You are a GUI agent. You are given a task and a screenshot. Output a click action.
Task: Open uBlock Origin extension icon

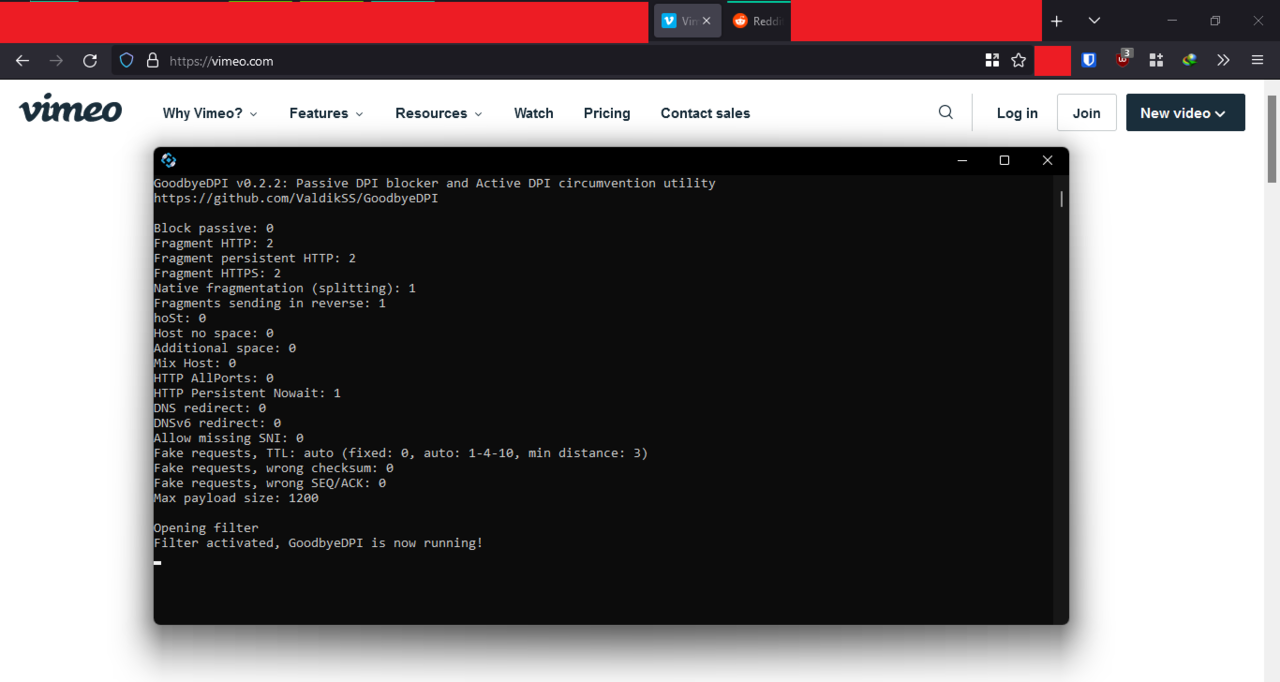click(1123, 60)
